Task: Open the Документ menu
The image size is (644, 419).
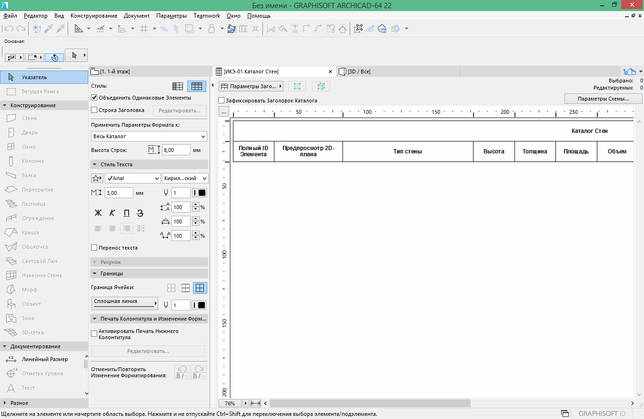Action: click(137, 16)
